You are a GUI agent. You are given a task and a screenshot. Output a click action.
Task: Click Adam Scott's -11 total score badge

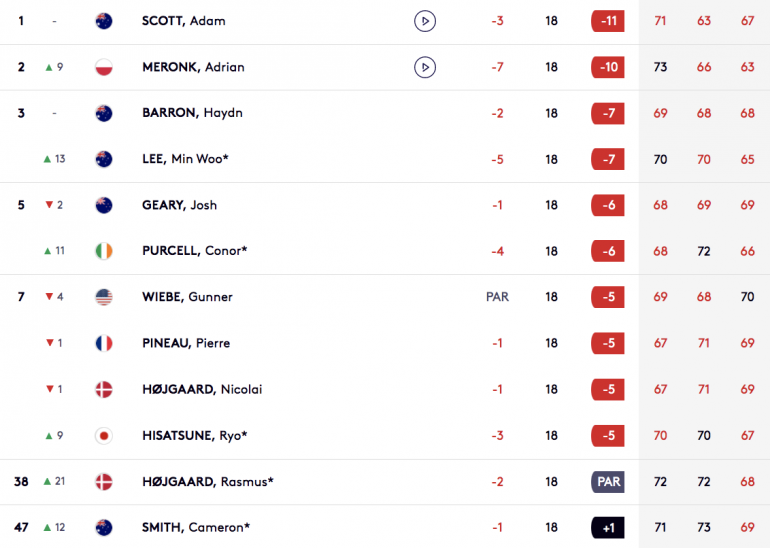[608, 21]
